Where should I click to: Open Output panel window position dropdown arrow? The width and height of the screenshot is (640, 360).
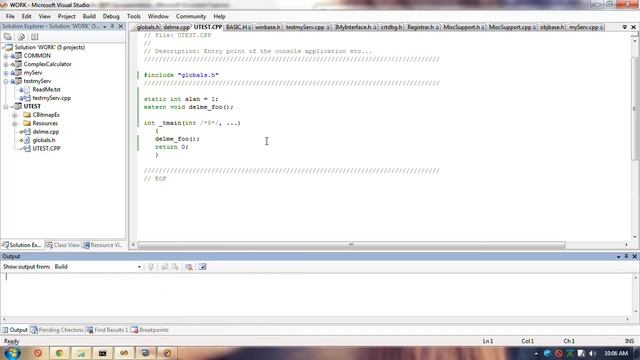pos(618,256)
